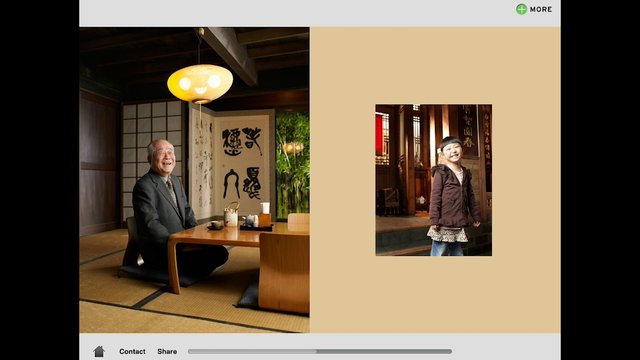Go to home via the house icon
This screenshot has width=640, height=360.
tap(99, 351)
